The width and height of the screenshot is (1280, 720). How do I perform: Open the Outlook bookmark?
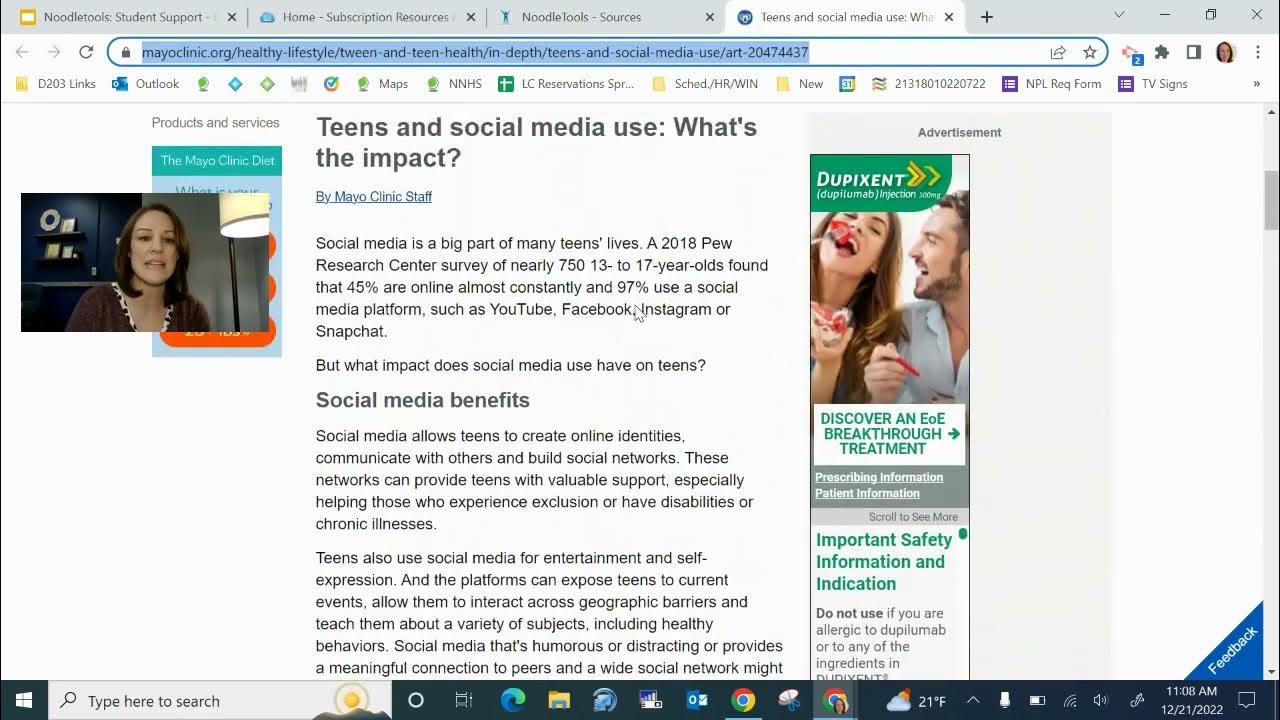[x=146, y=84]
